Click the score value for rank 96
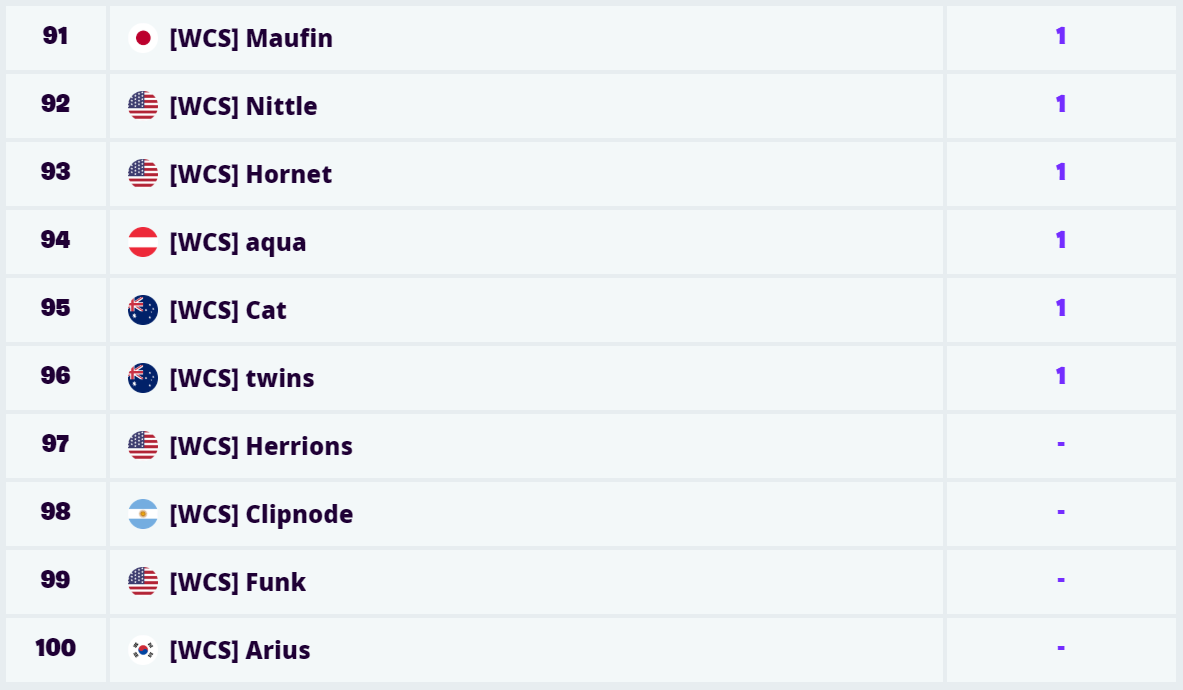 click(x=1061, y=376)
